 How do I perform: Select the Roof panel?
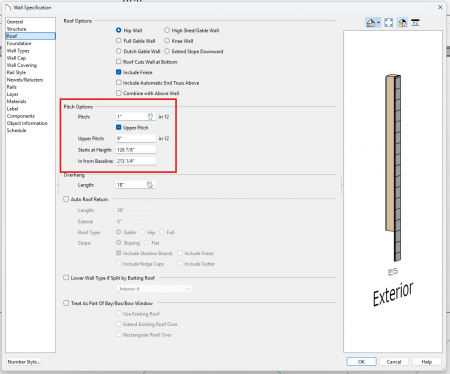point(30,36)
